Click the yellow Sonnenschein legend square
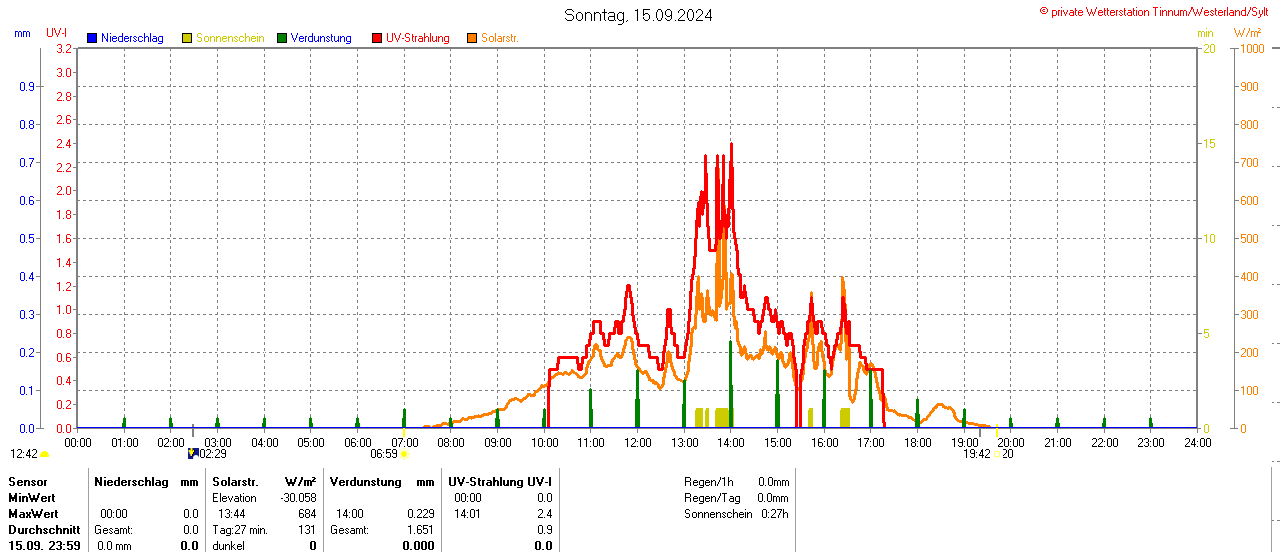The width and height of the screenshot is (1280, 552). (x=187, y=38)
